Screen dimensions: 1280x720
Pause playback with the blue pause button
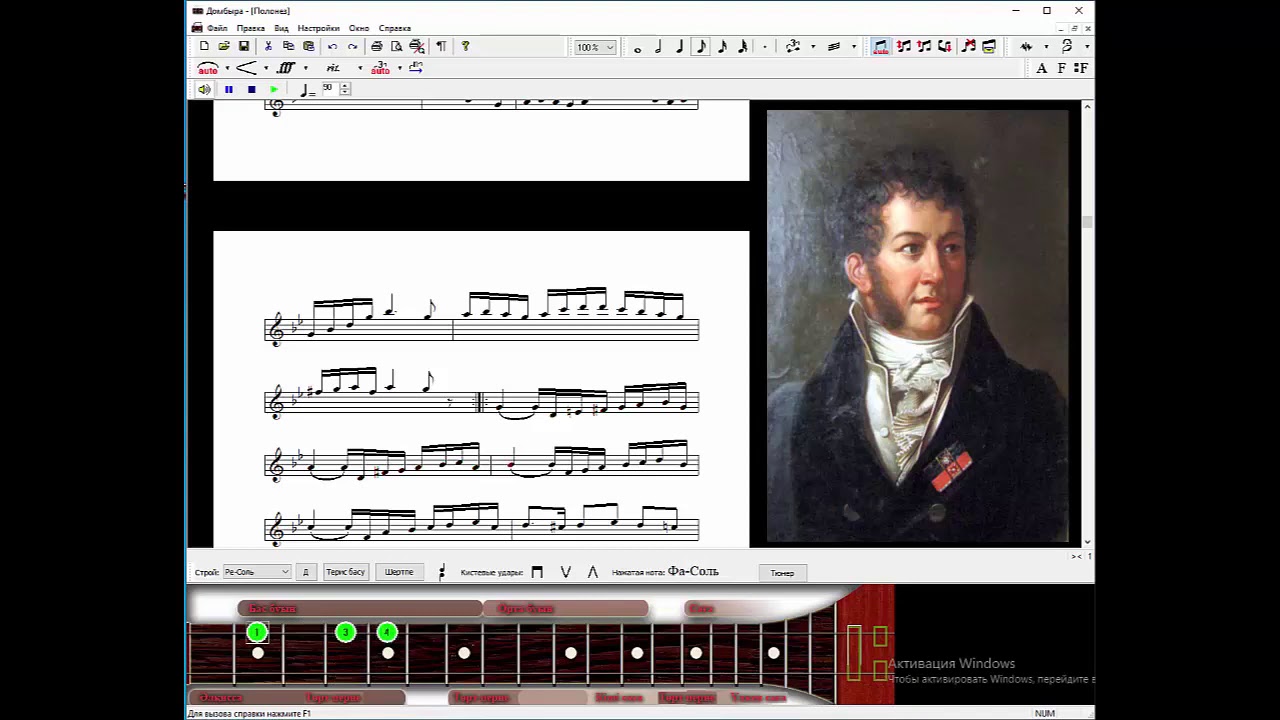229,89
